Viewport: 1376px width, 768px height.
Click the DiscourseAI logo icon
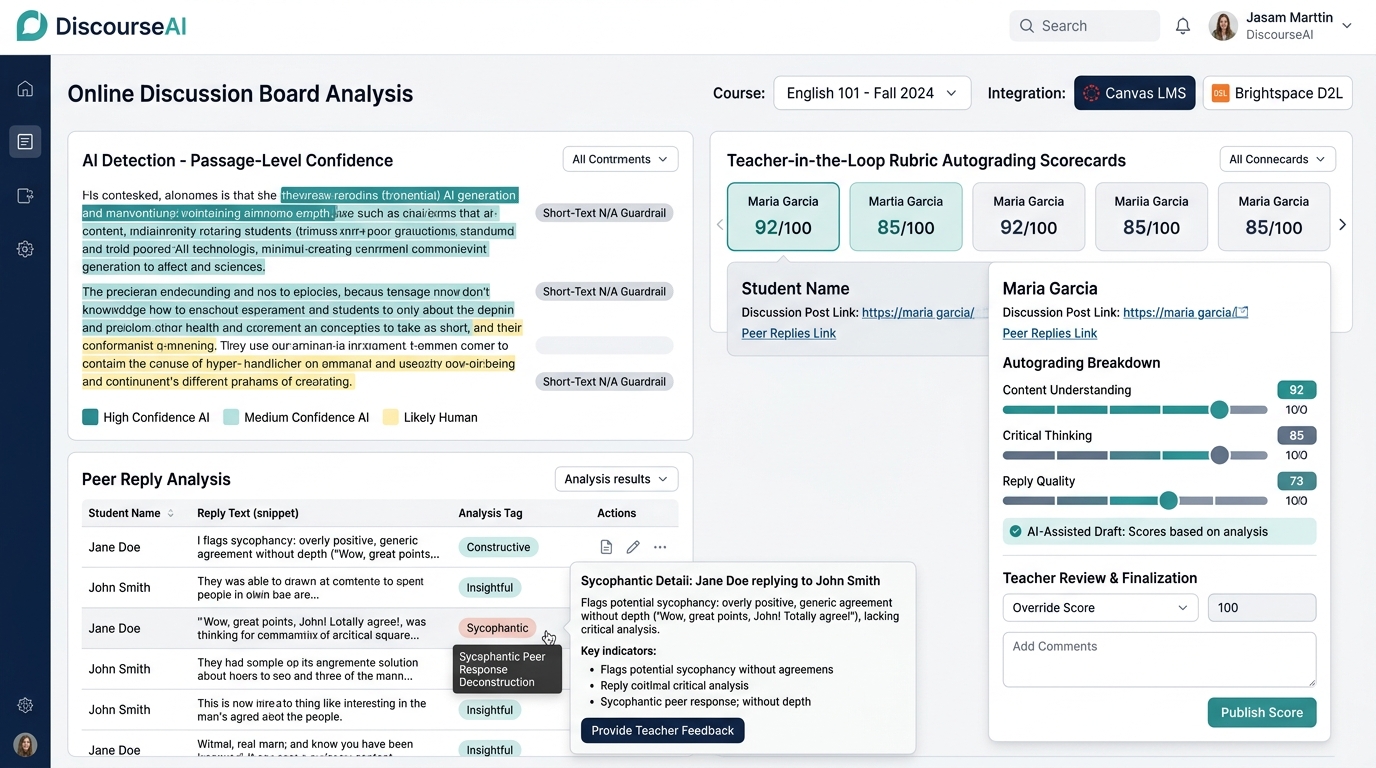click(x=32, y=26)
